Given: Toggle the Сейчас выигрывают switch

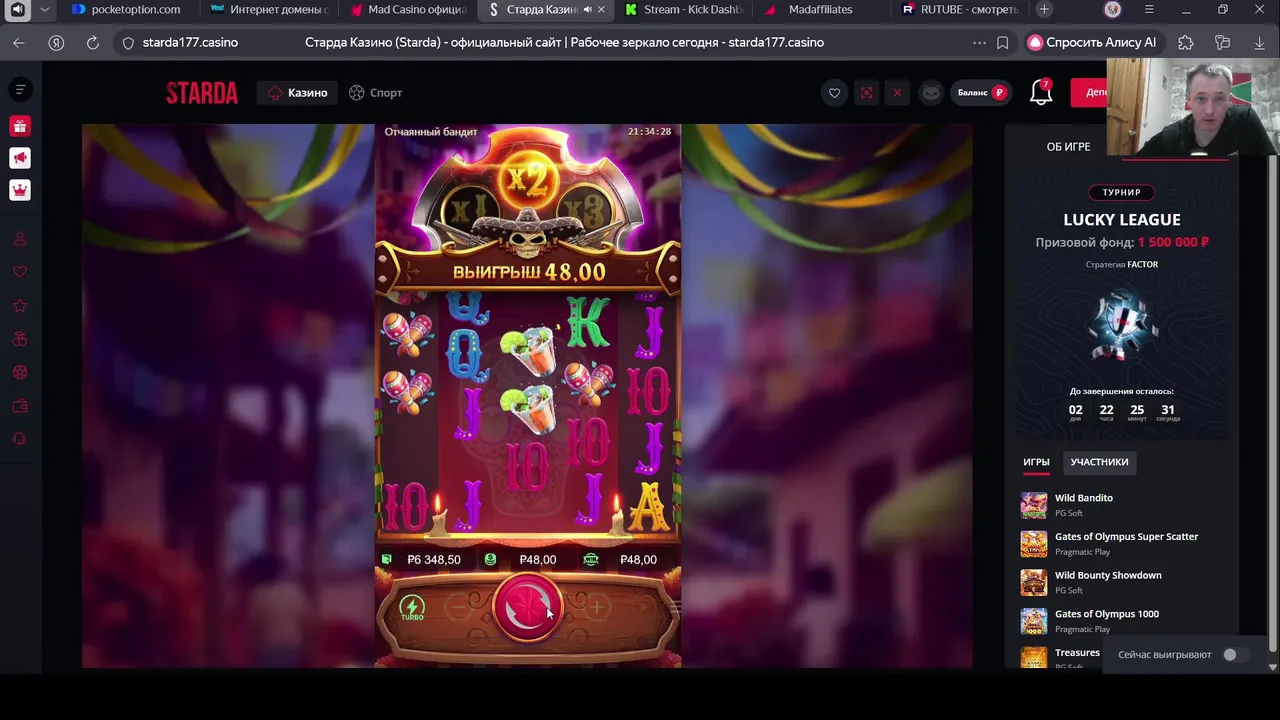Looking at the screenshot, I should pyautogui.click(x=1234, y=655).
